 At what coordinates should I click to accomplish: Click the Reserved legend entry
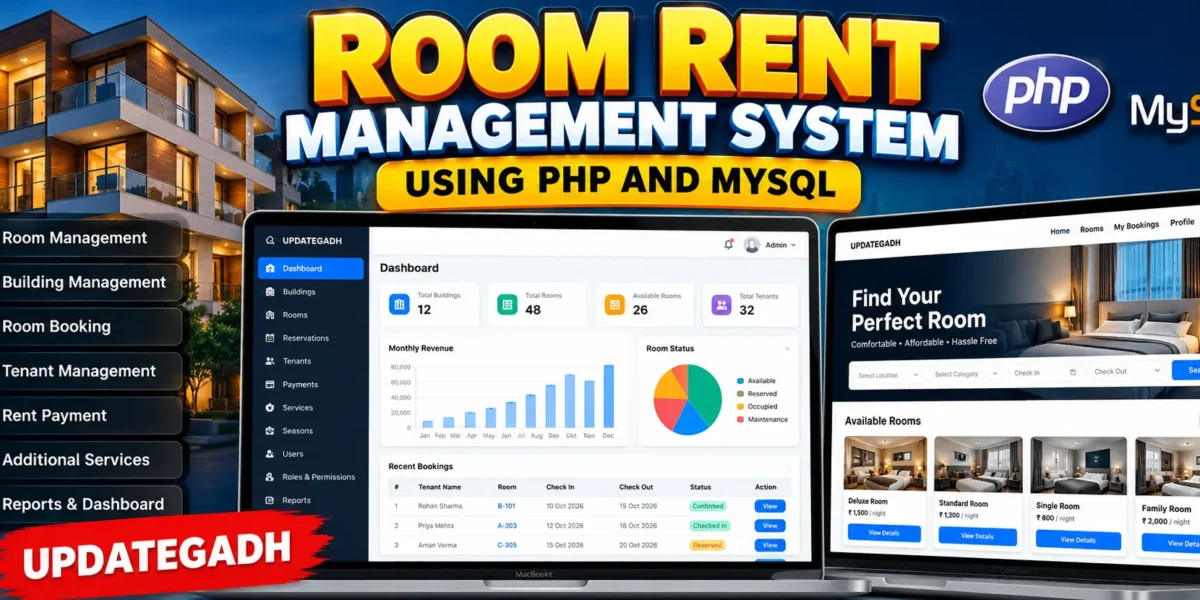click(x=757, y=394)
